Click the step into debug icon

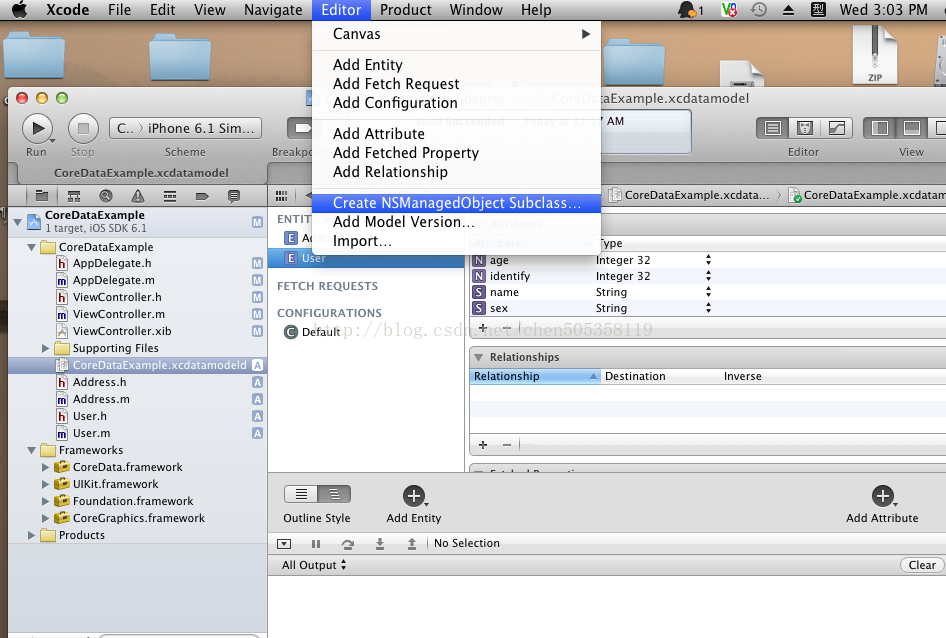point(379,544)
